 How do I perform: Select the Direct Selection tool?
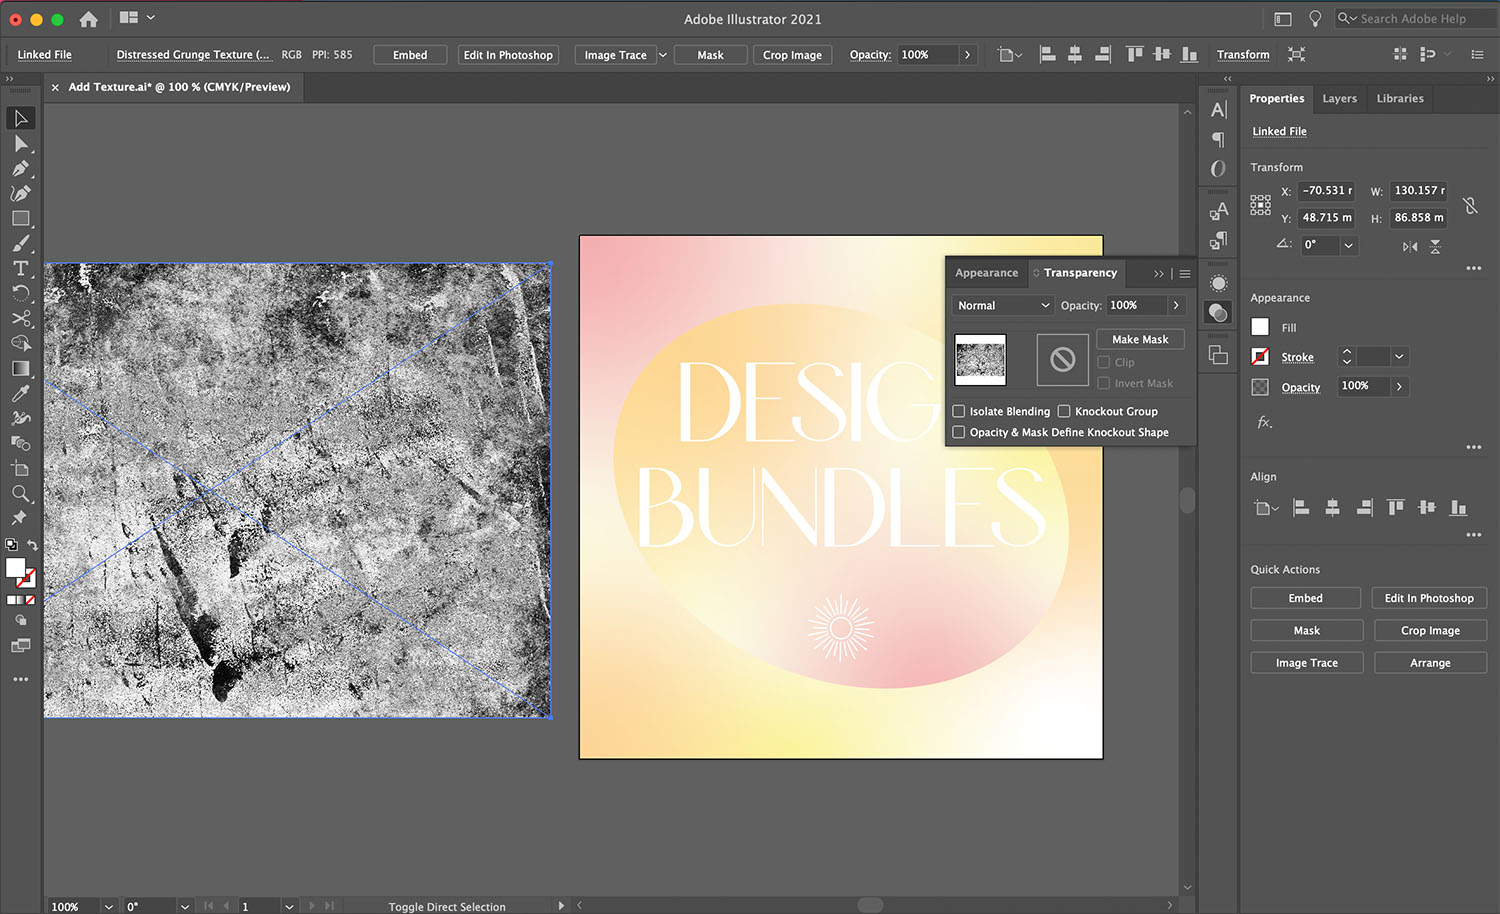pyautogui.click(x=20, y=143)
